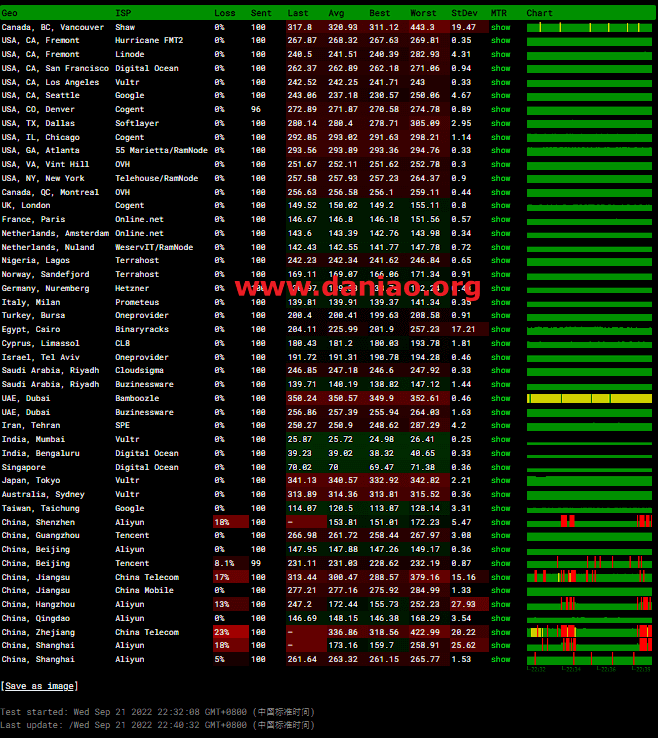The width and height of the screenshot is (658, 738).
Task: Sort by the Worst column header
Action: [423, 13]
